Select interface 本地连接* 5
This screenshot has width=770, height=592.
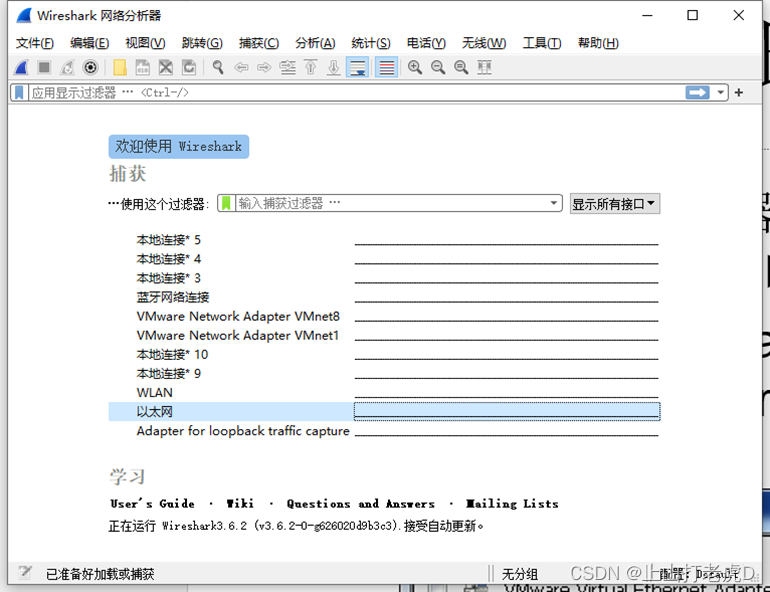[x=384, y=240]
